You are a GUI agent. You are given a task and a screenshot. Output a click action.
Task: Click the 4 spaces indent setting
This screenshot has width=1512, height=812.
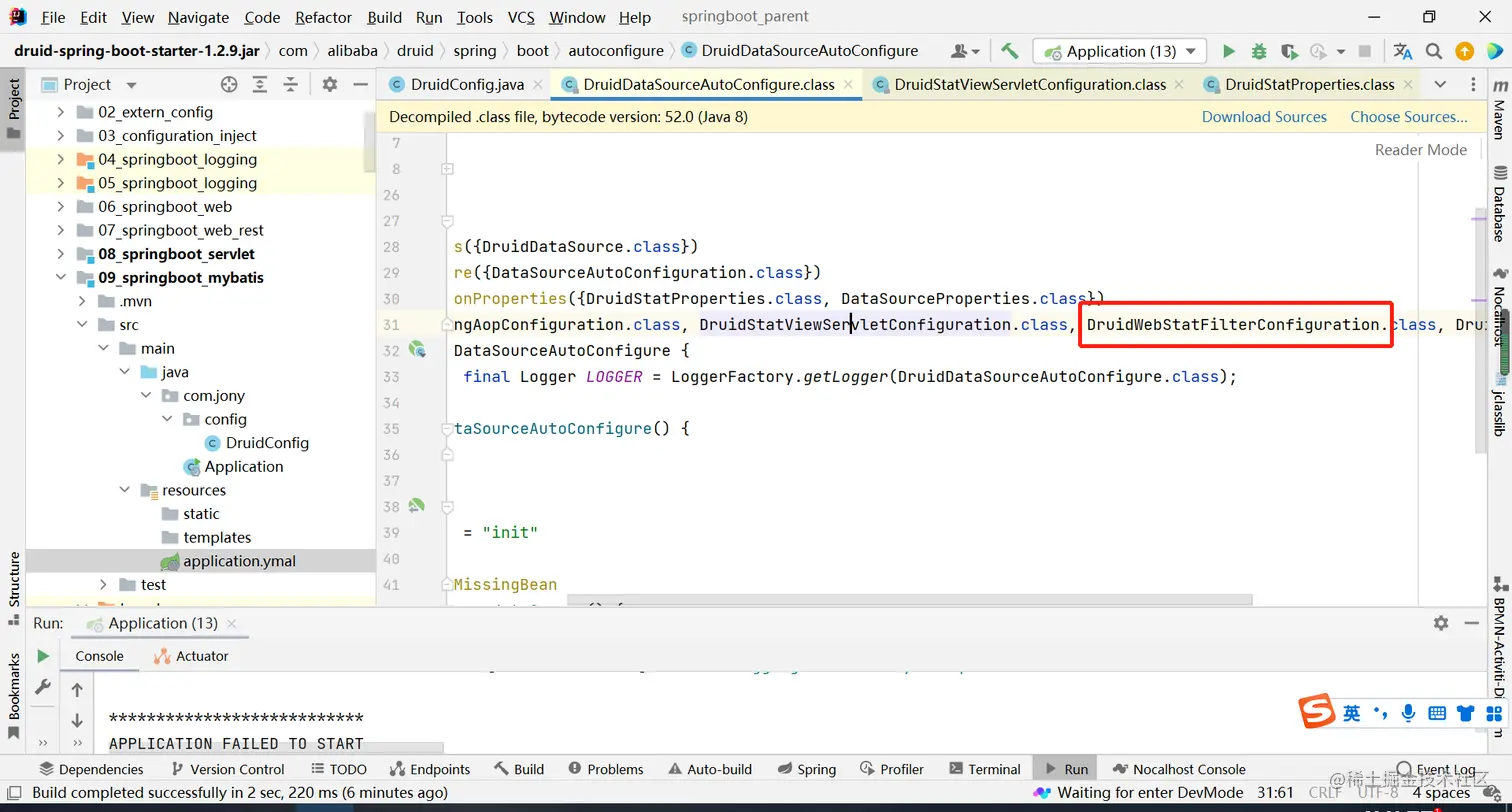coord(1441,793)
